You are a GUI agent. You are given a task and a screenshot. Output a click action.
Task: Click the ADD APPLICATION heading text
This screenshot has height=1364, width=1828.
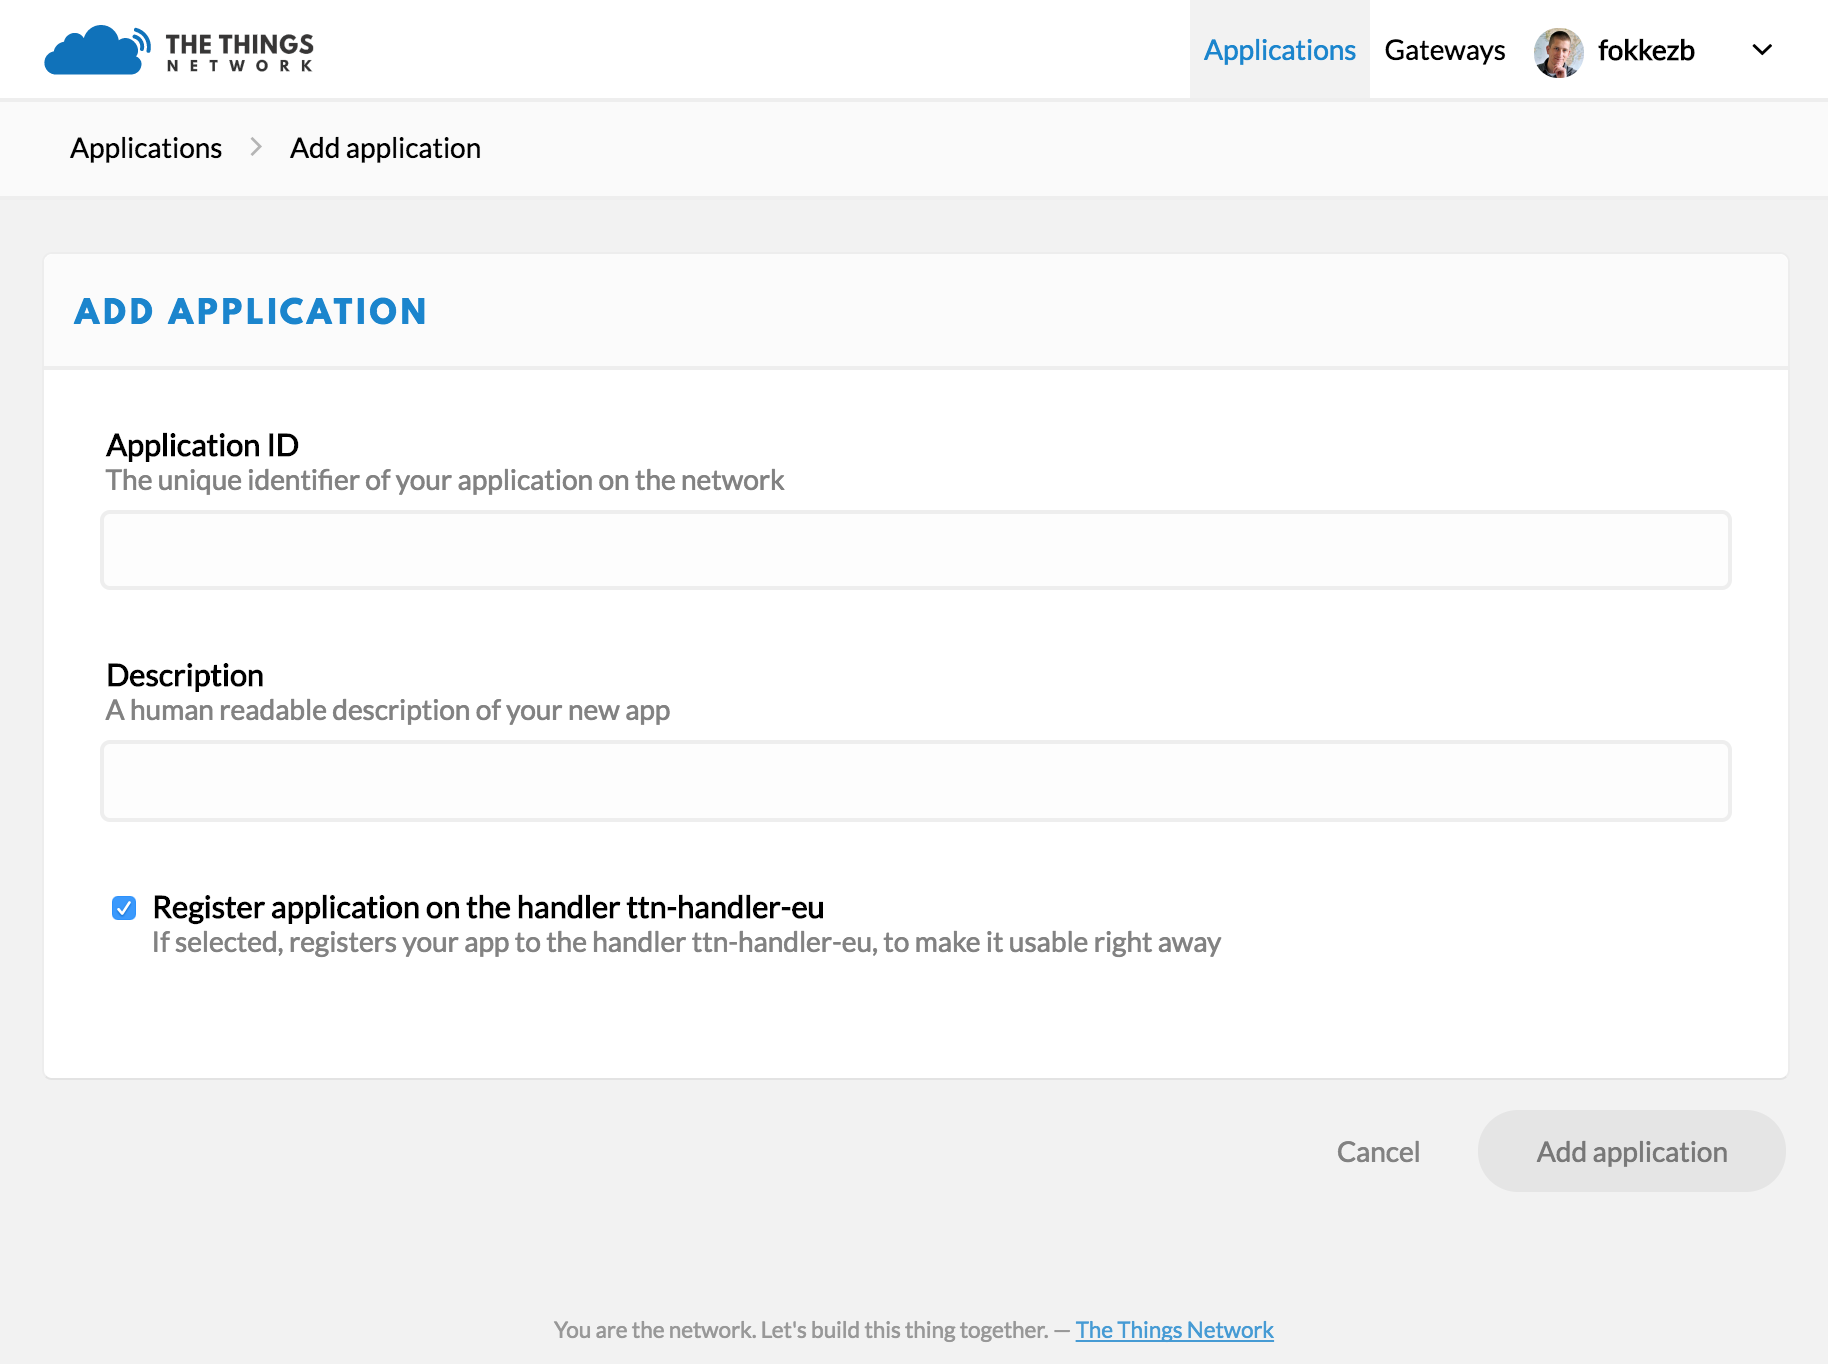251,311
